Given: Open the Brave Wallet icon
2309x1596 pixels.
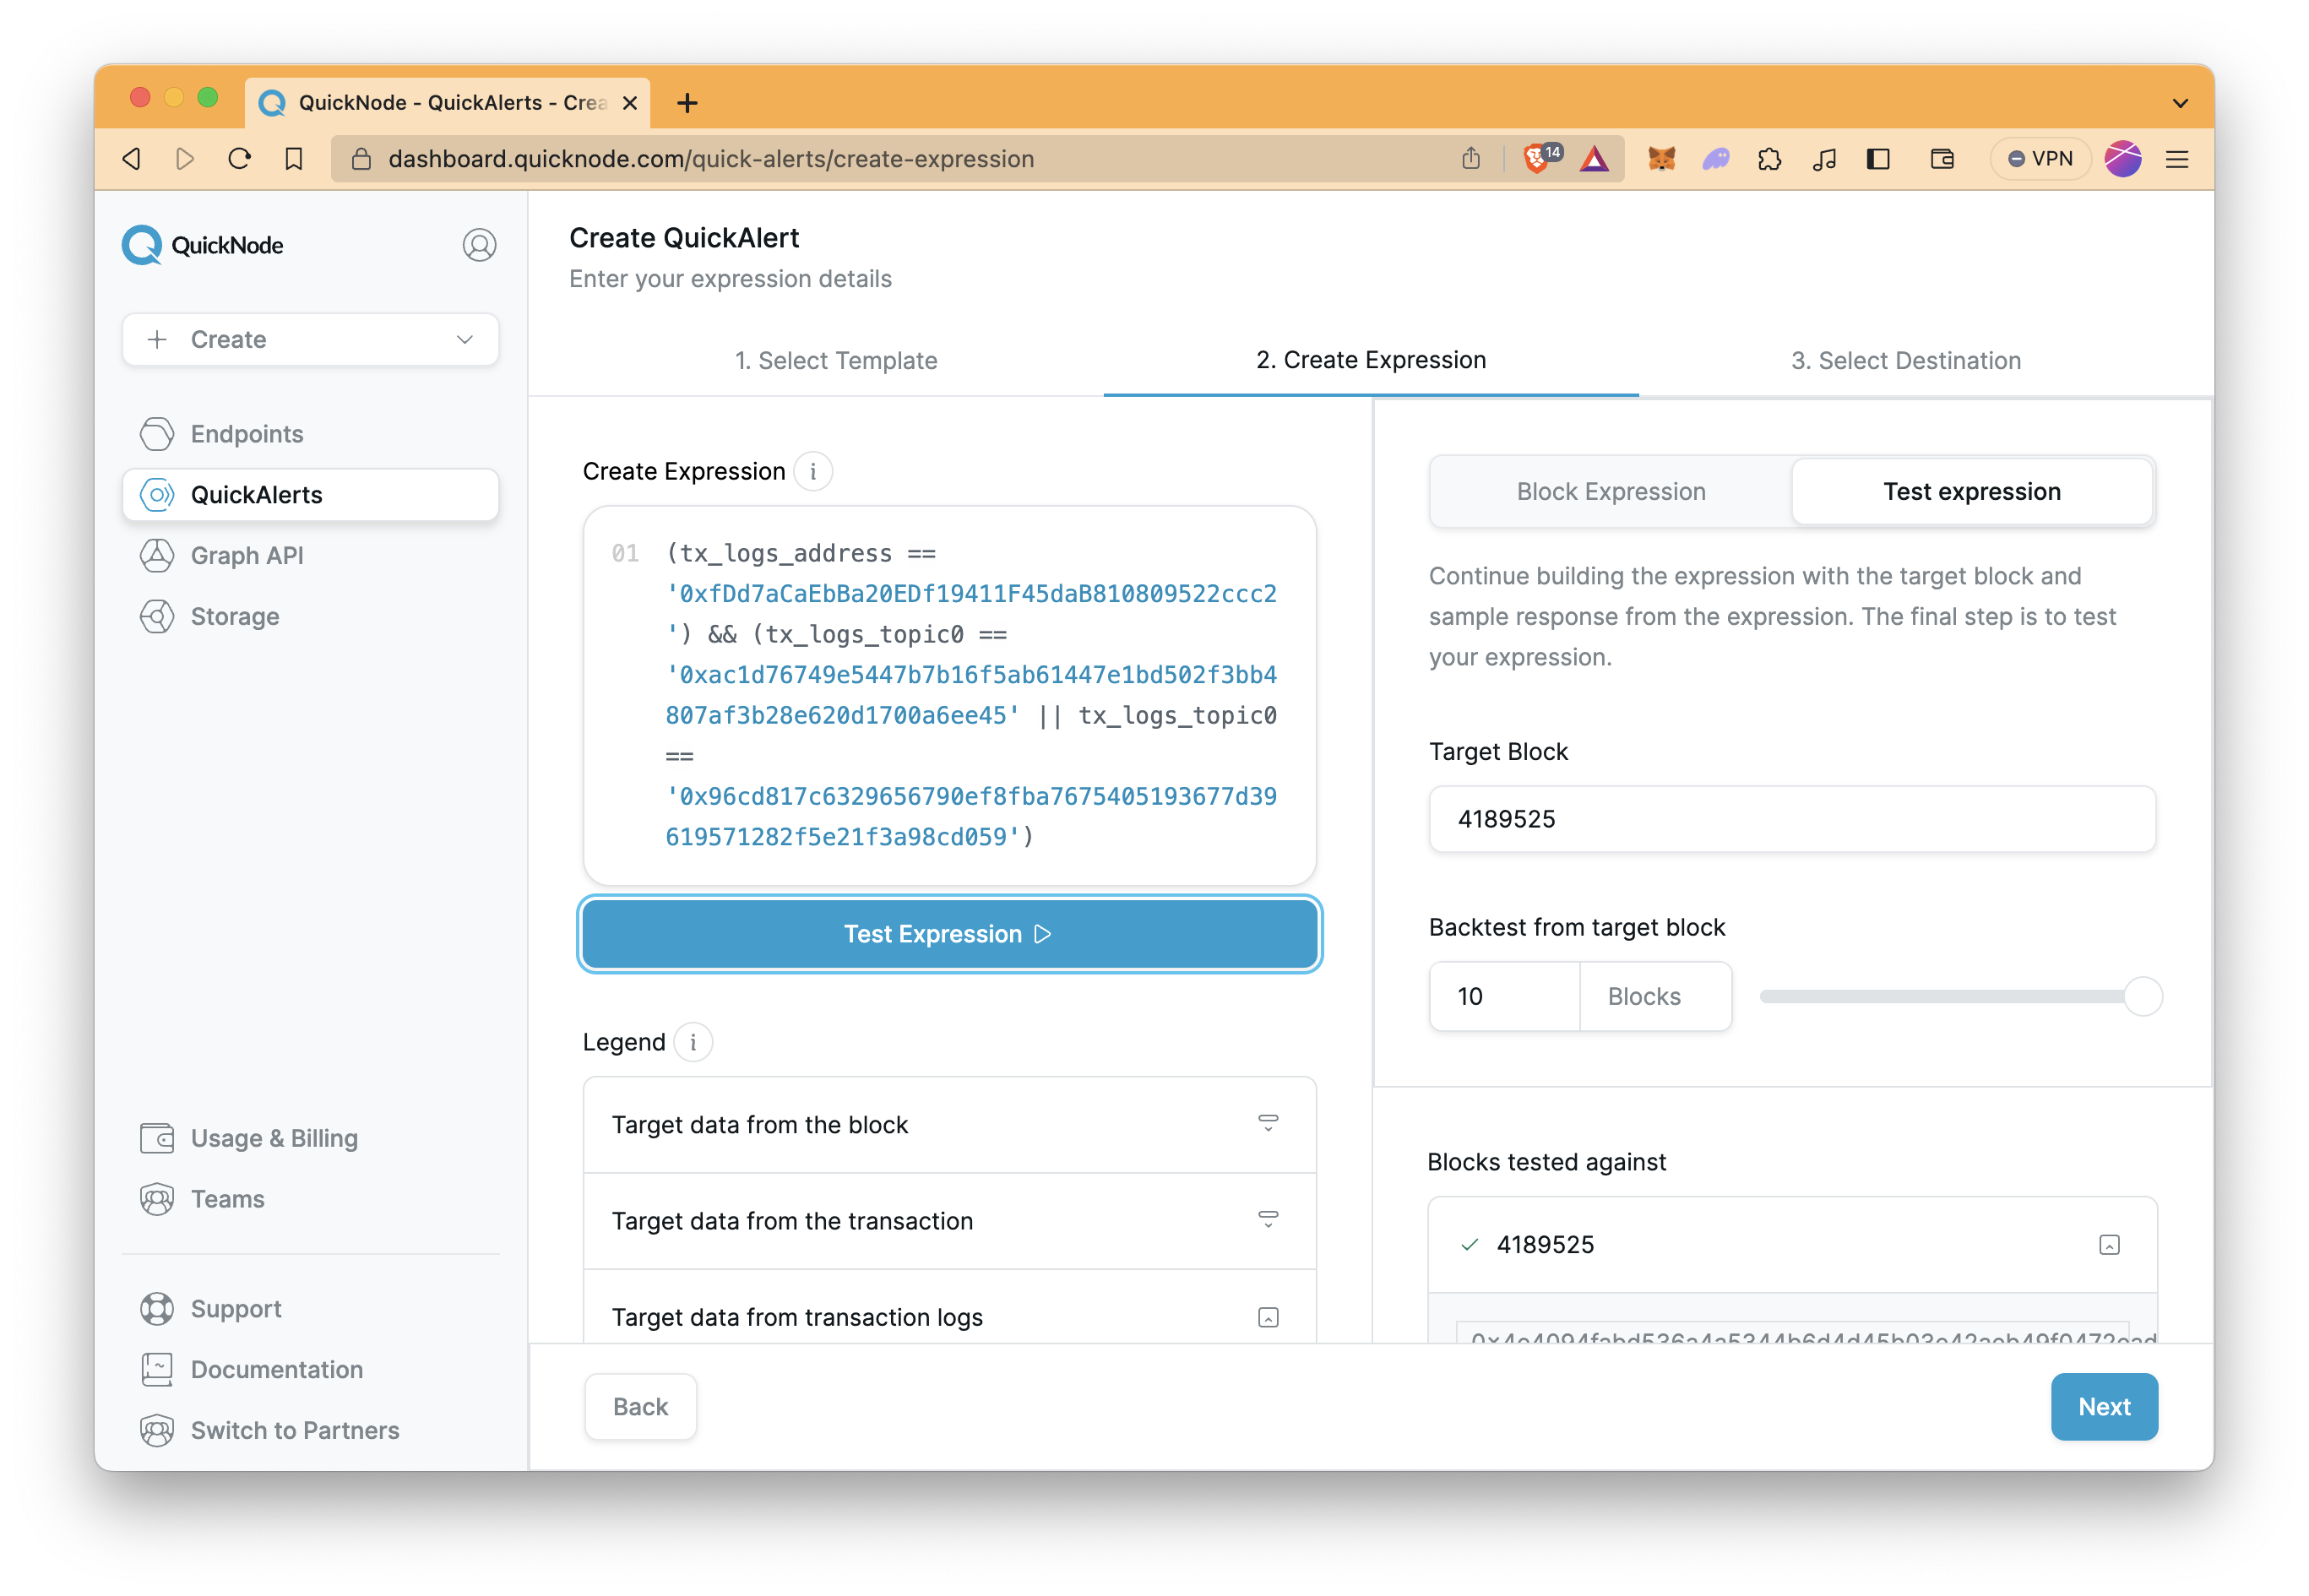Looking at the screenshot, I should point(1942,159).
